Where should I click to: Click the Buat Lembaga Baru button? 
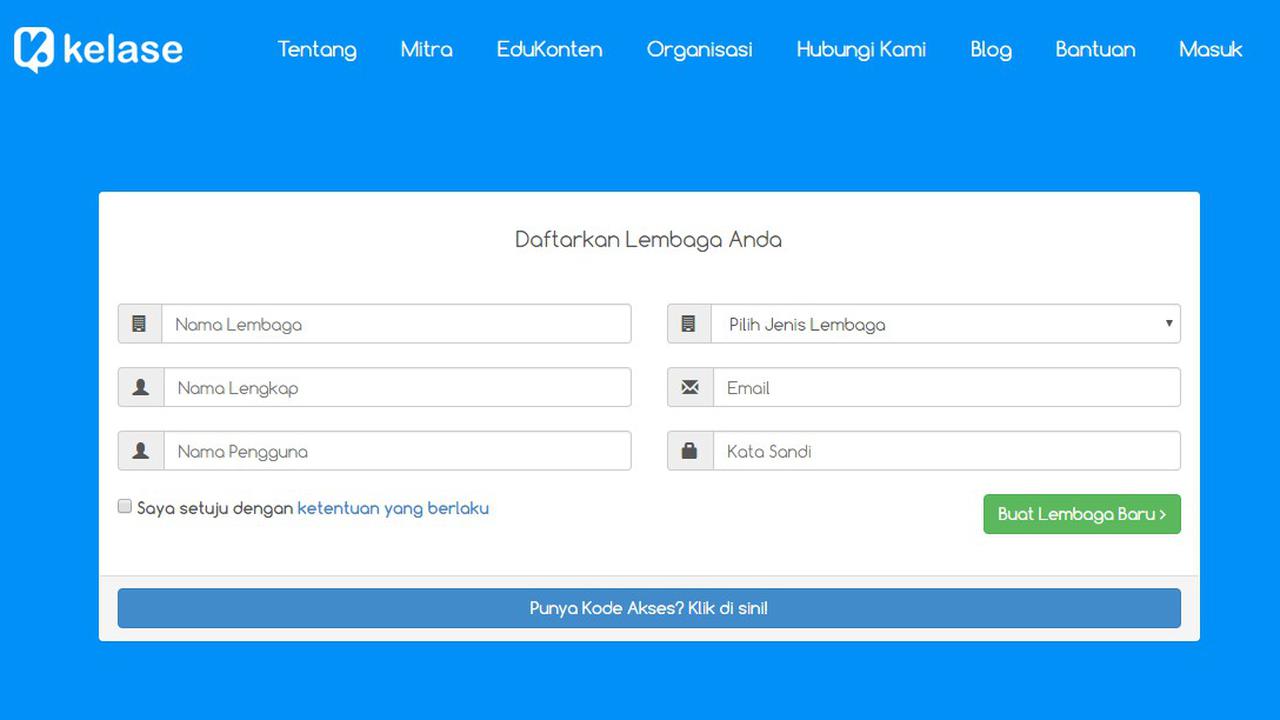(1081, 513)
